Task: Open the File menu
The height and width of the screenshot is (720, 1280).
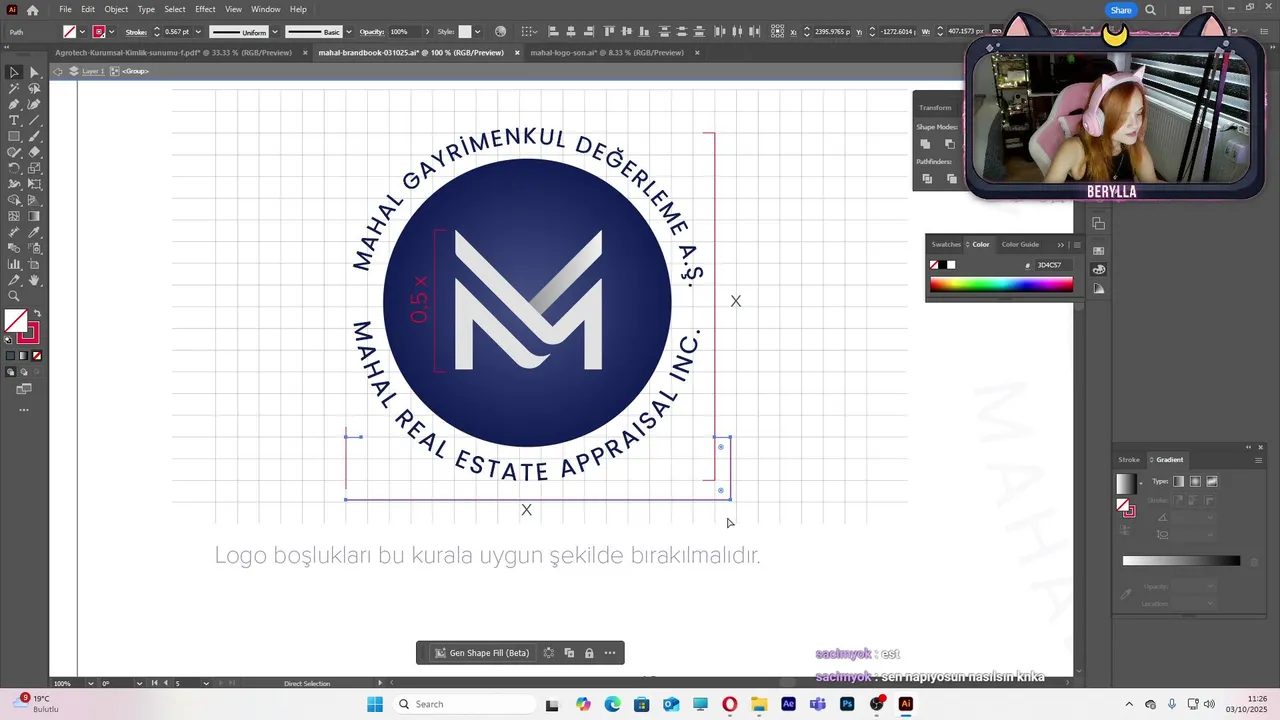Action: [65, 9]
